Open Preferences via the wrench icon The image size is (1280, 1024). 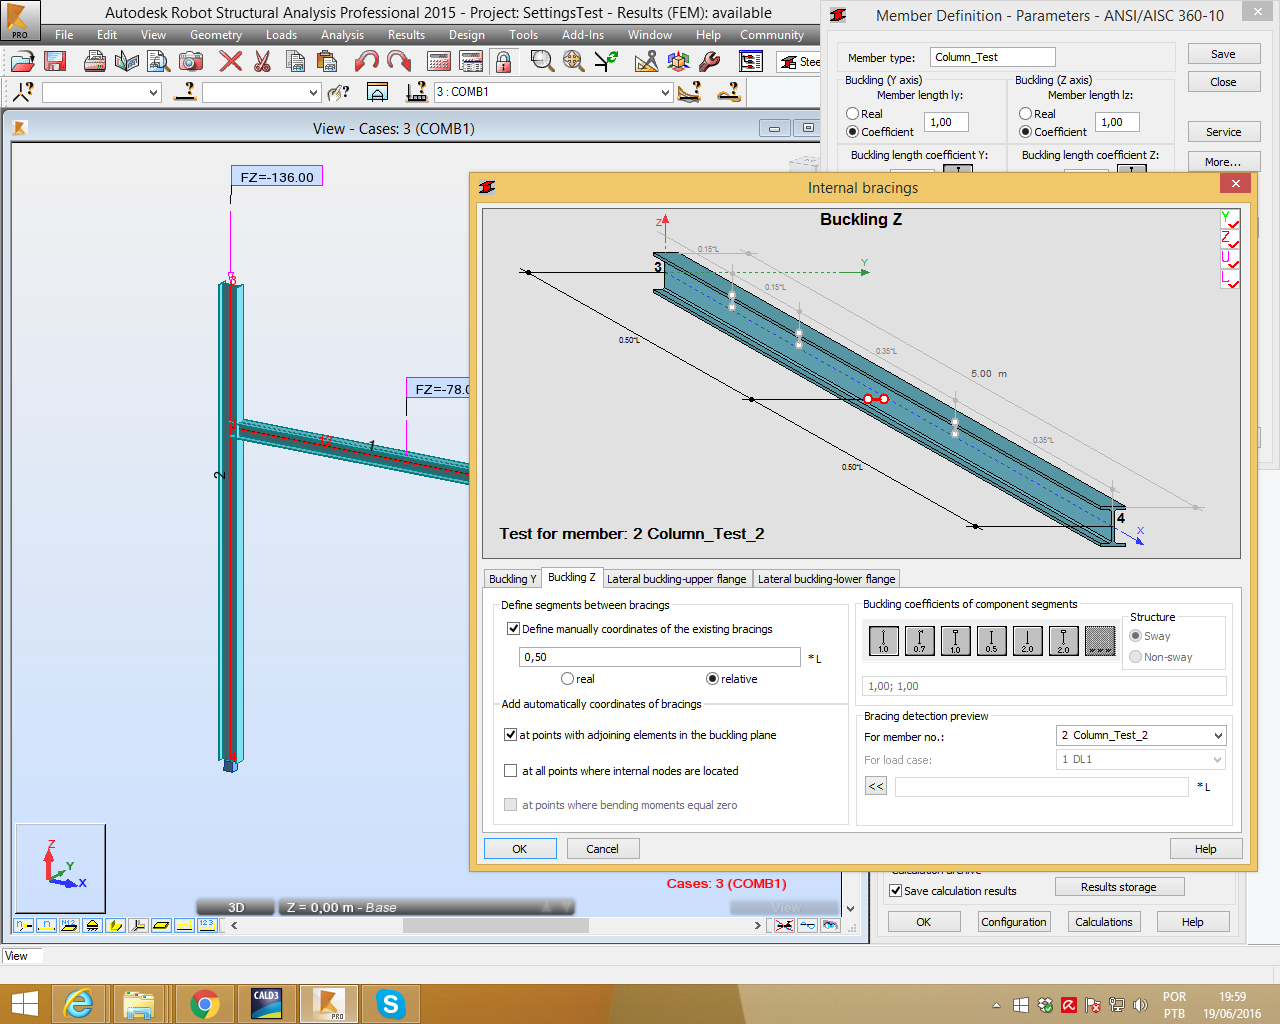tap(710, 62)
